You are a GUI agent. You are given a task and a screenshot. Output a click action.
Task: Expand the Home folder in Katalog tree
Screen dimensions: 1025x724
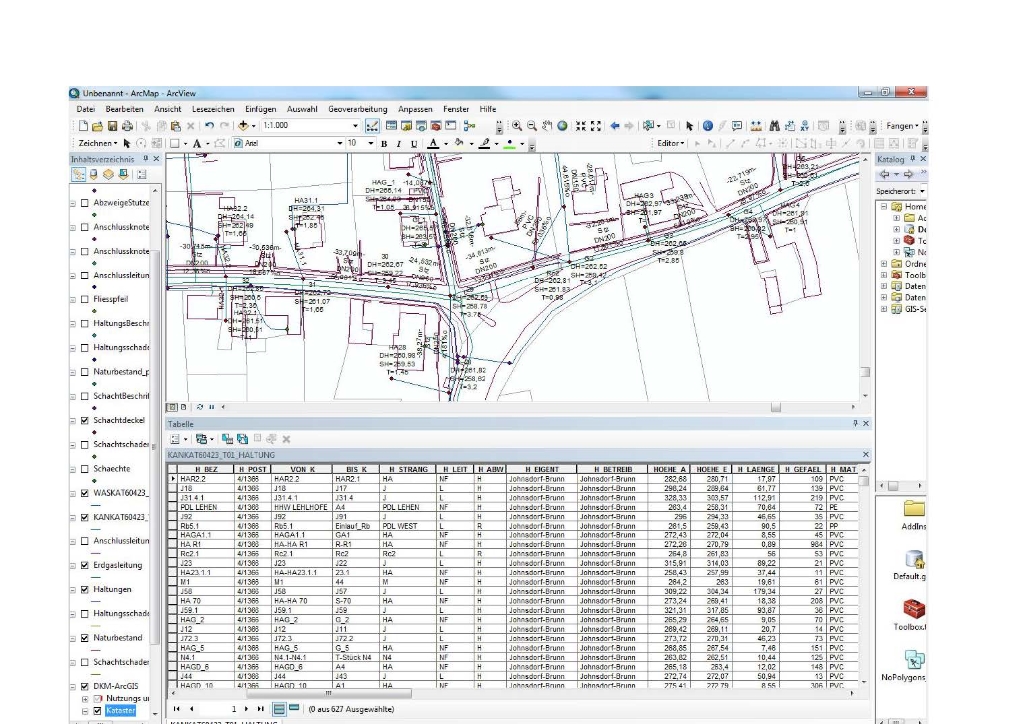tap(884, 206)
